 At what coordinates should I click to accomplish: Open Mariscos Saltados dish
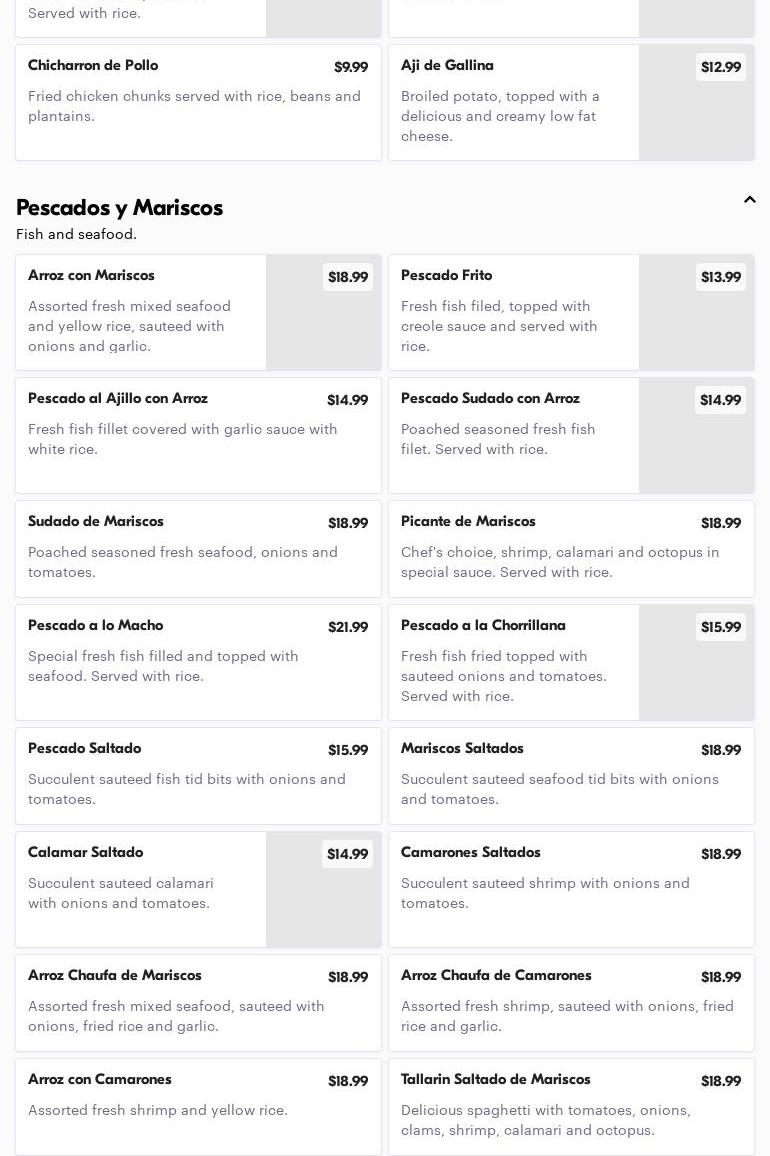click(x=571, y=776)
